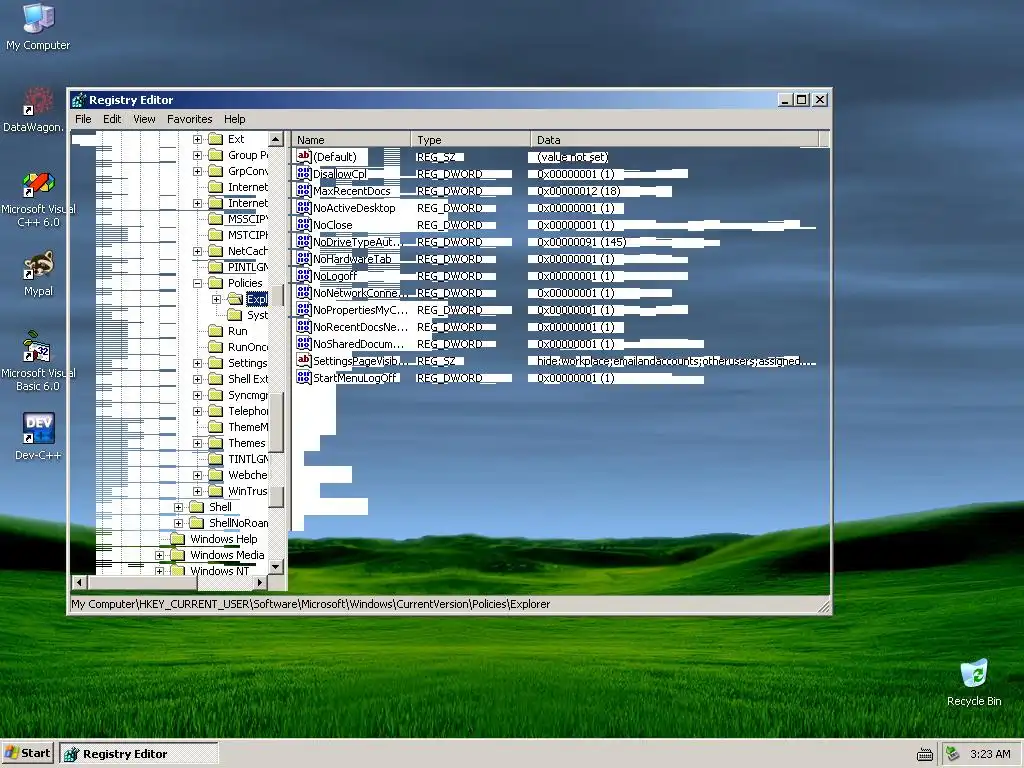Screen dimensions: 1024x768
Task: Select the NoLogoff DWORD value icon
Action: (x=303, y=275)
